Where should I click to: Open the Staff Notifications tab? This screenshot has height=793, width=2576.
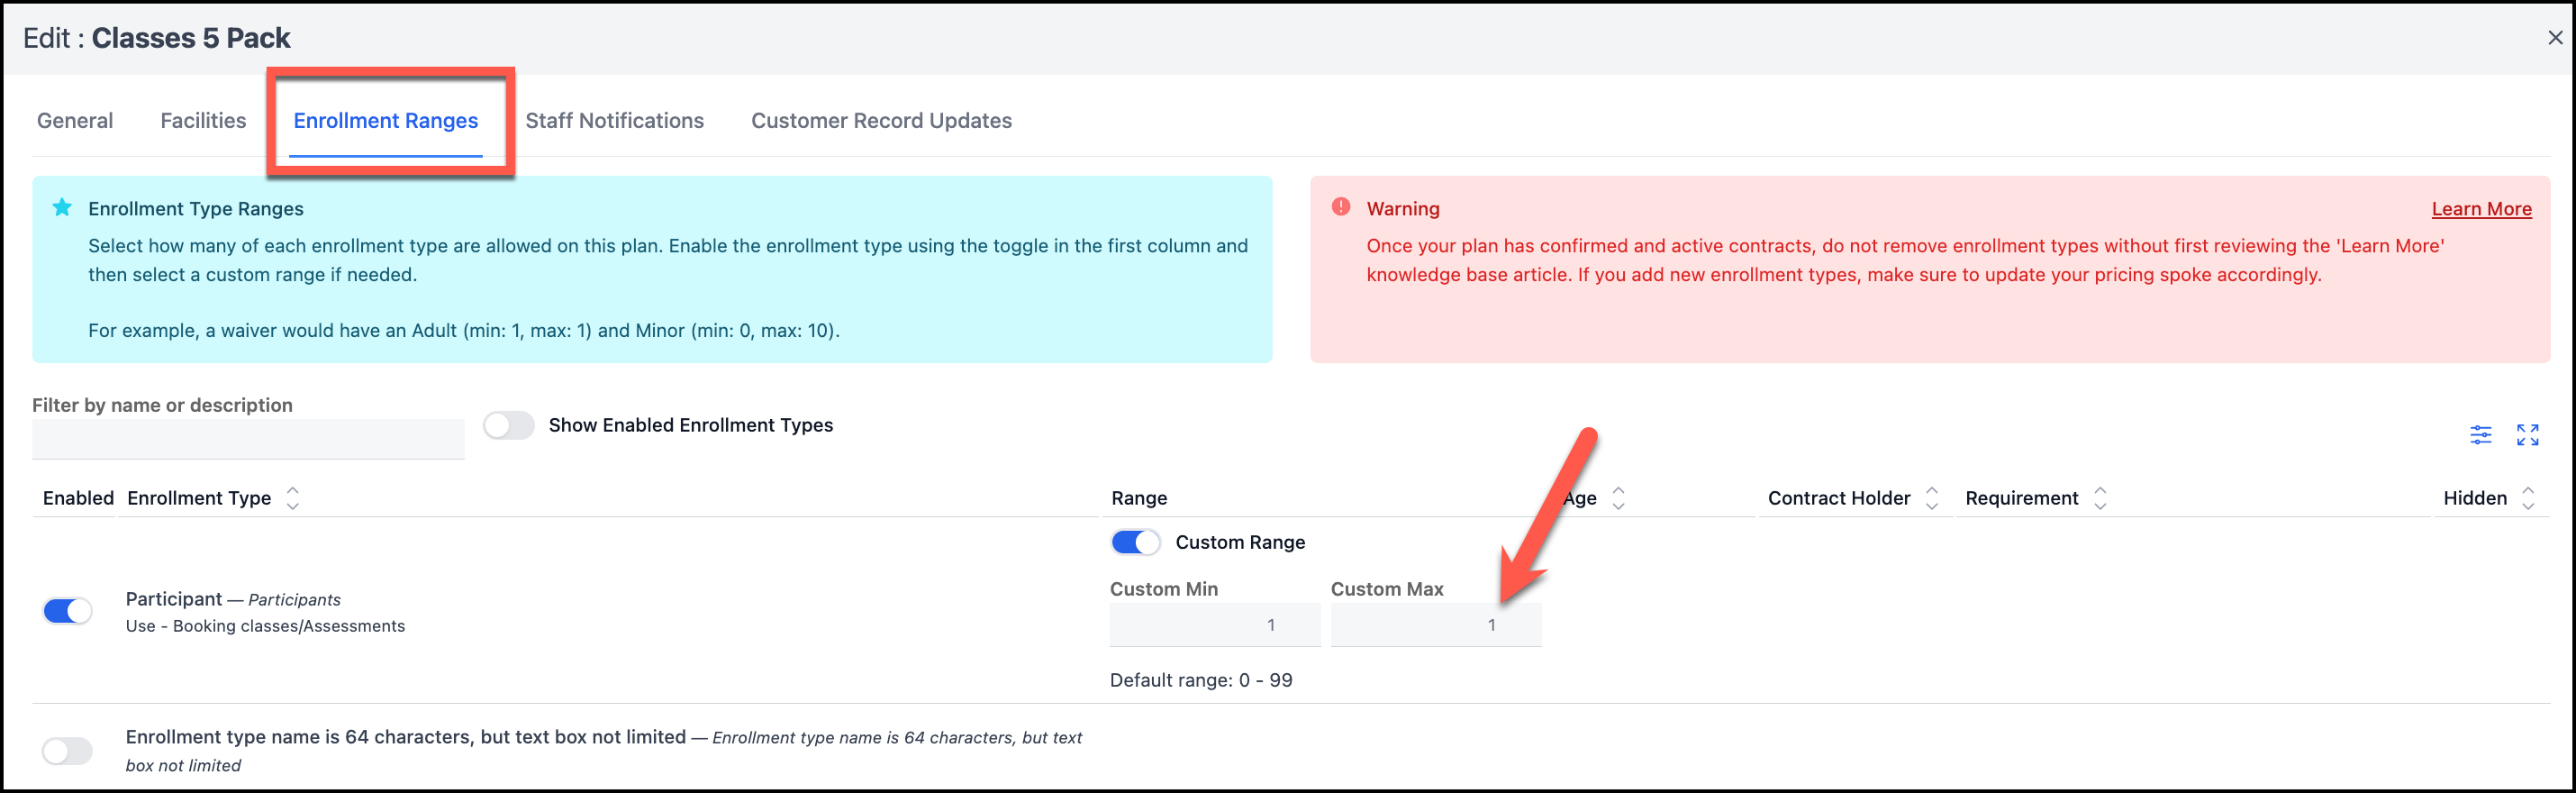pyautogui.click(x=614, y=121)
